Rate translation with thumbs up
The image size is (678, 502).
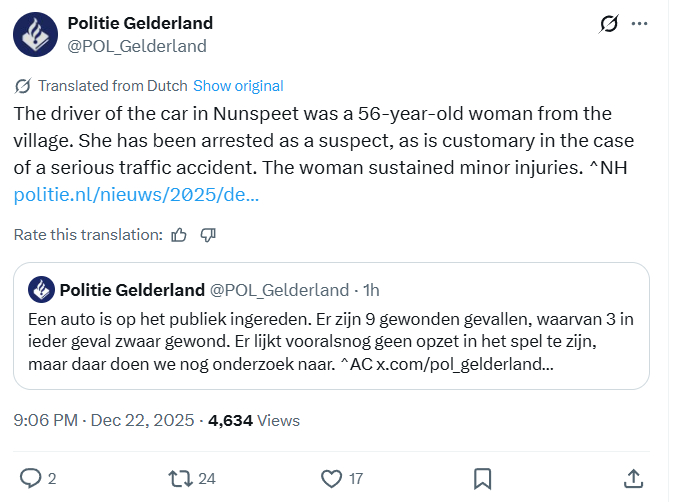pyautogui.click(x=179, y=235)
